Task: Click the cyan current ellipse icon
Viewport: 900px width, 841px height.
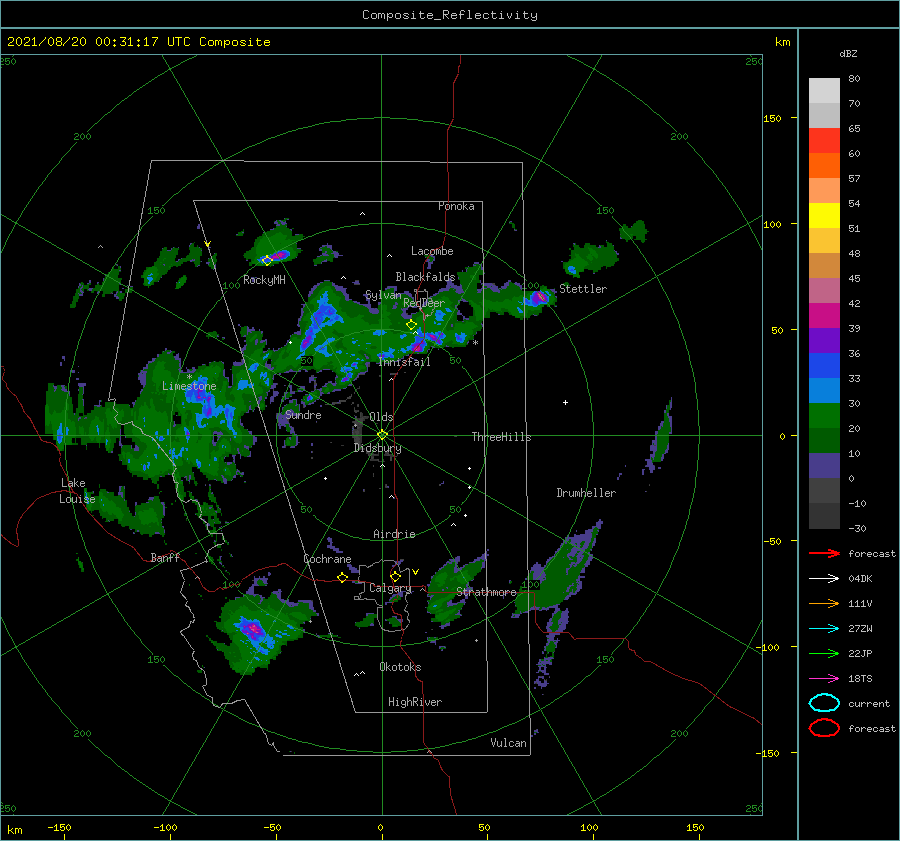Action: click(x=824, y=703)
